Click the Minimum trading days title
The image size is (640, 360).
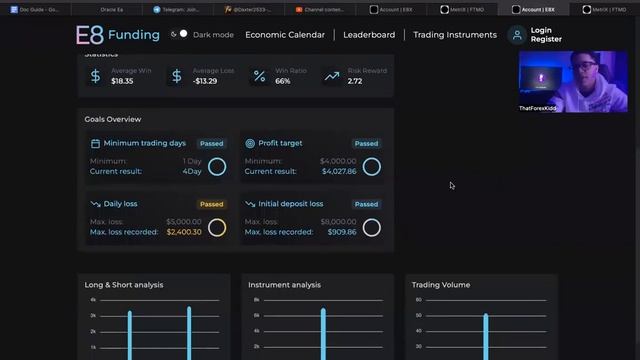click(144, 143)
